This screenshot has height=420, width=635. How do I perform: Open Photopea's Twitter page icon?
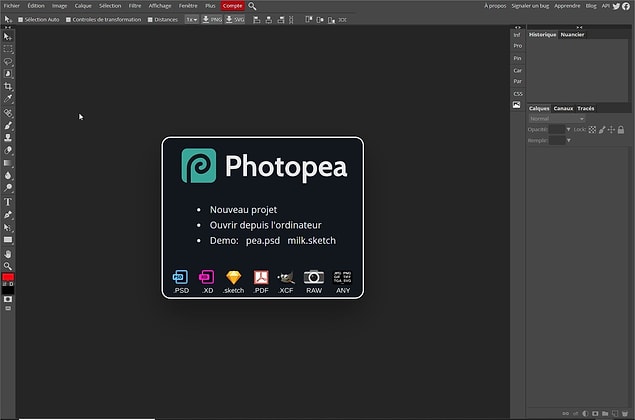tap(616, 6)
